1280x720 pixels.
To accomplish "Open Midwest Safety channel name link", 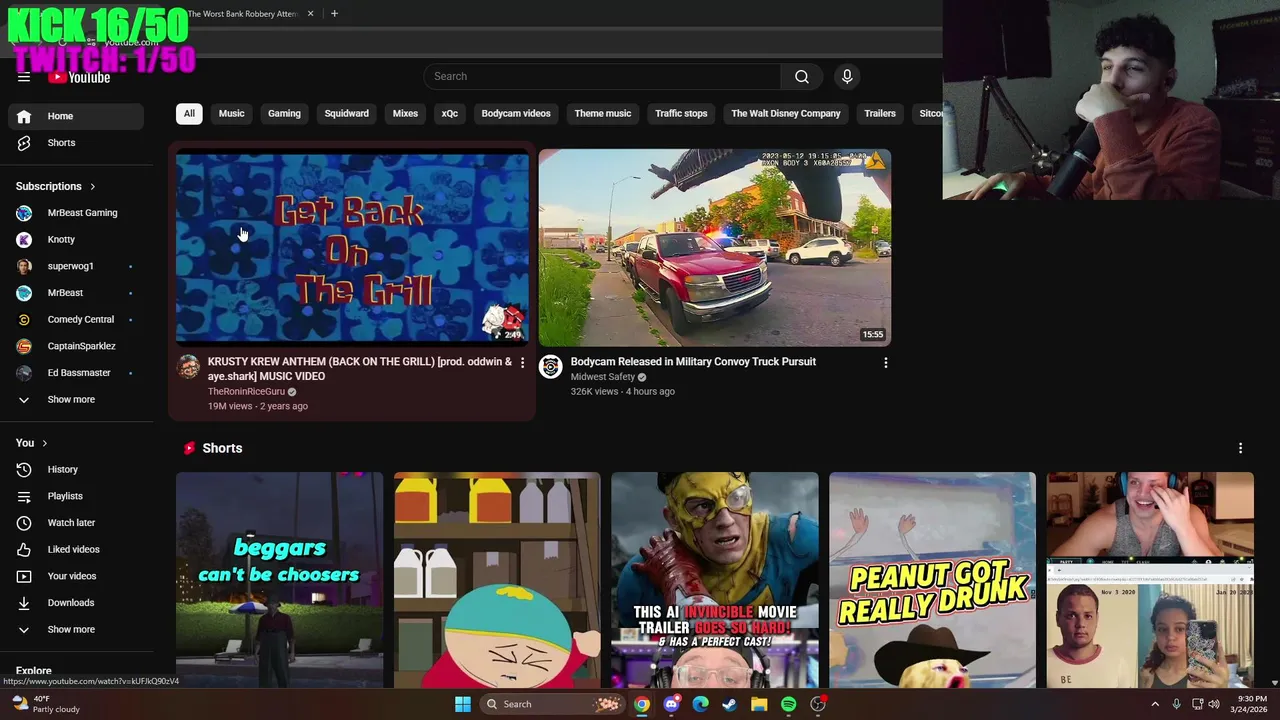I will coord(603,377).
